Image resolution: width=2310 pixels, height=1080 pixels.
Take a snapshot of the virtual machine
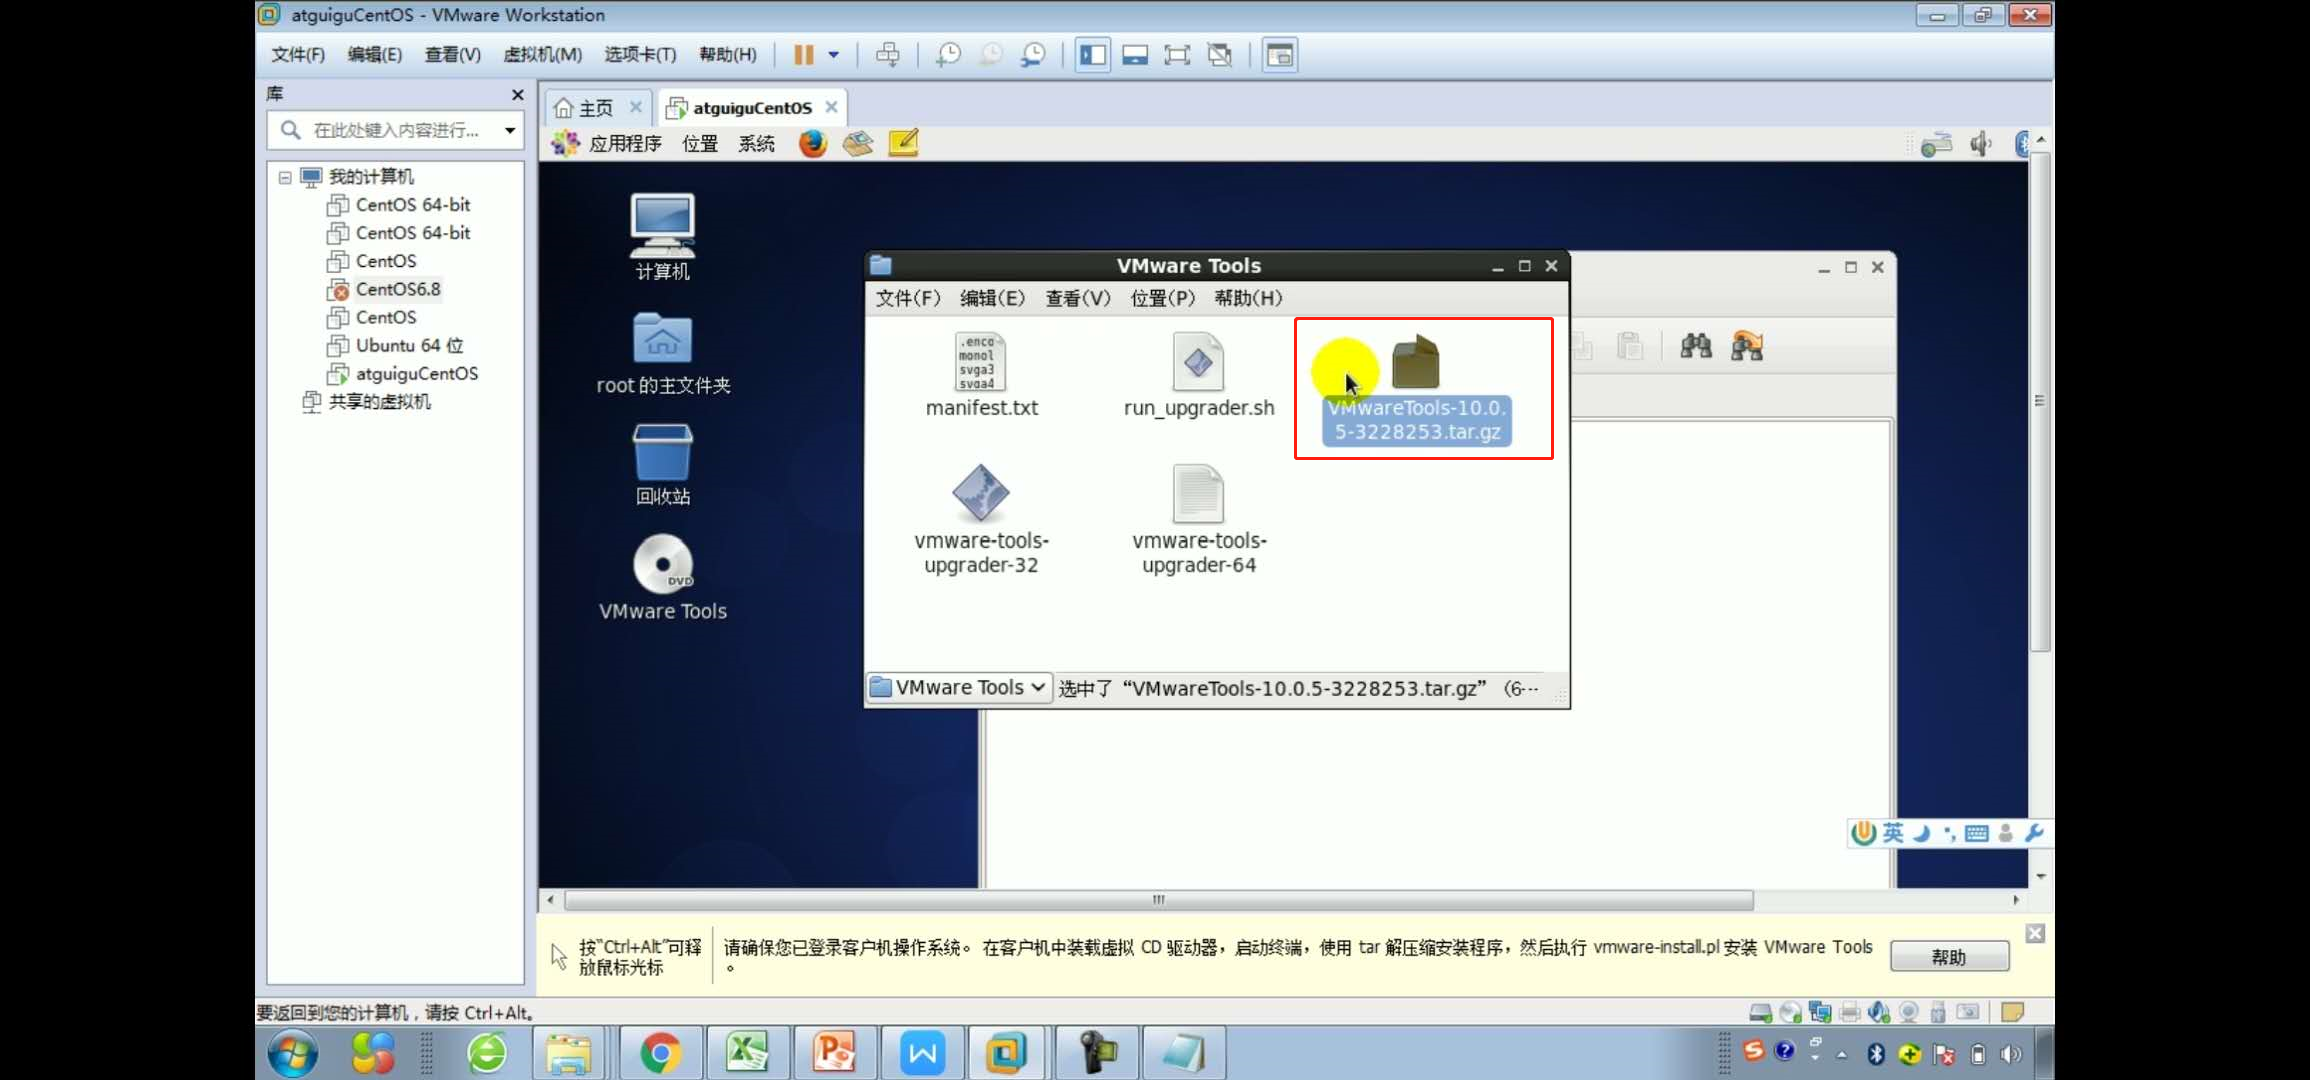pyautogui.click(x=948, y=55)
